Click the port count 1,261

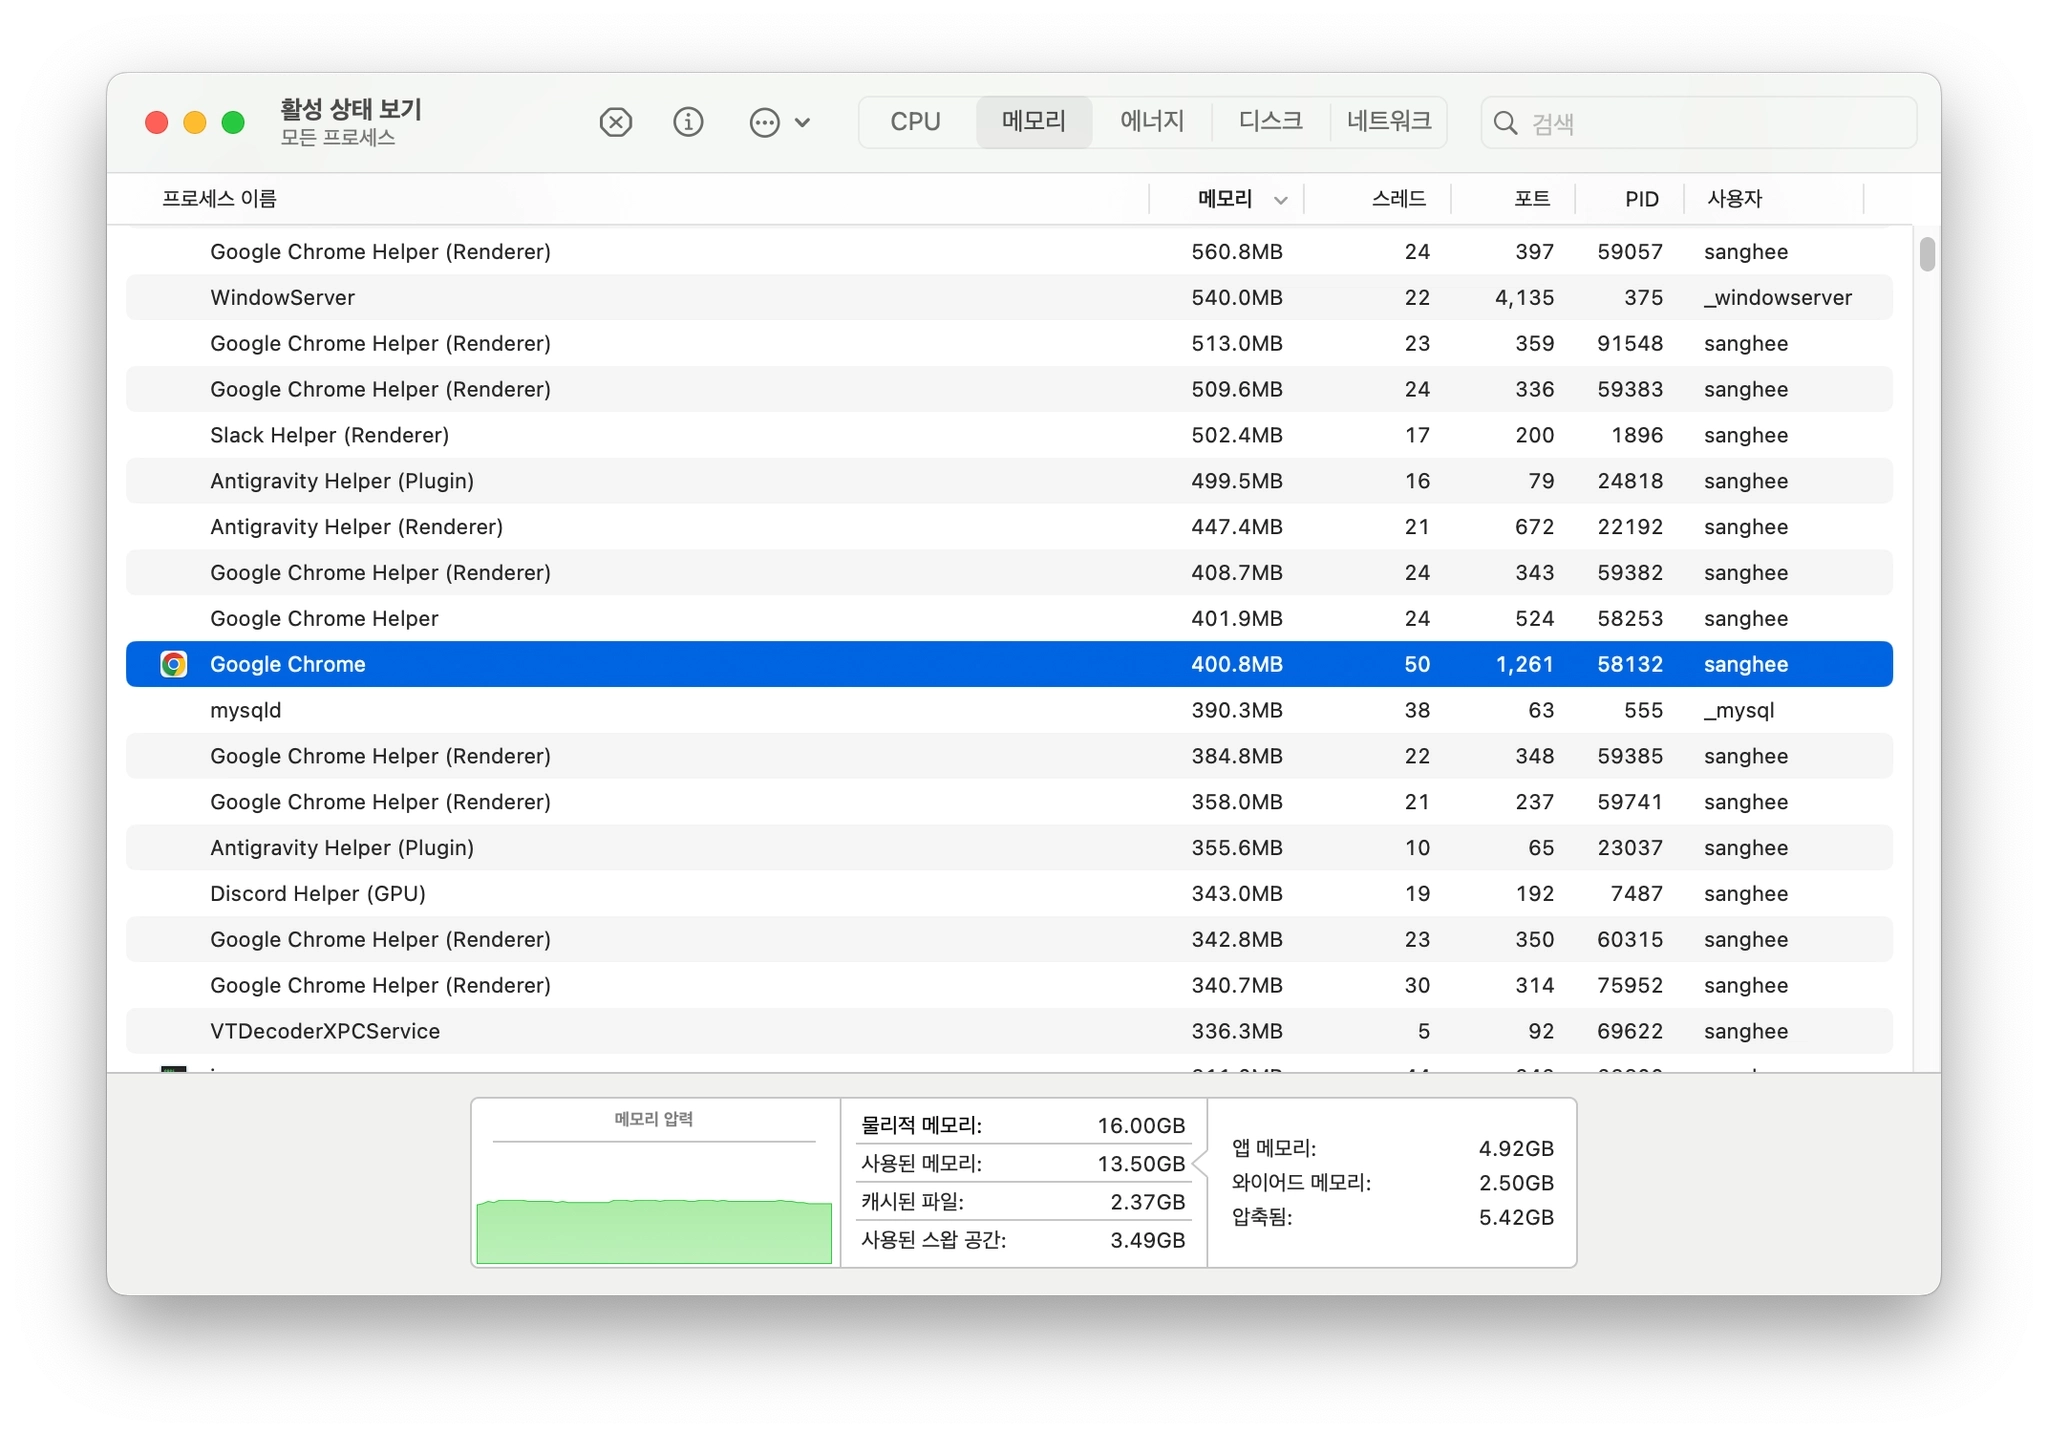coord(1524,664)
